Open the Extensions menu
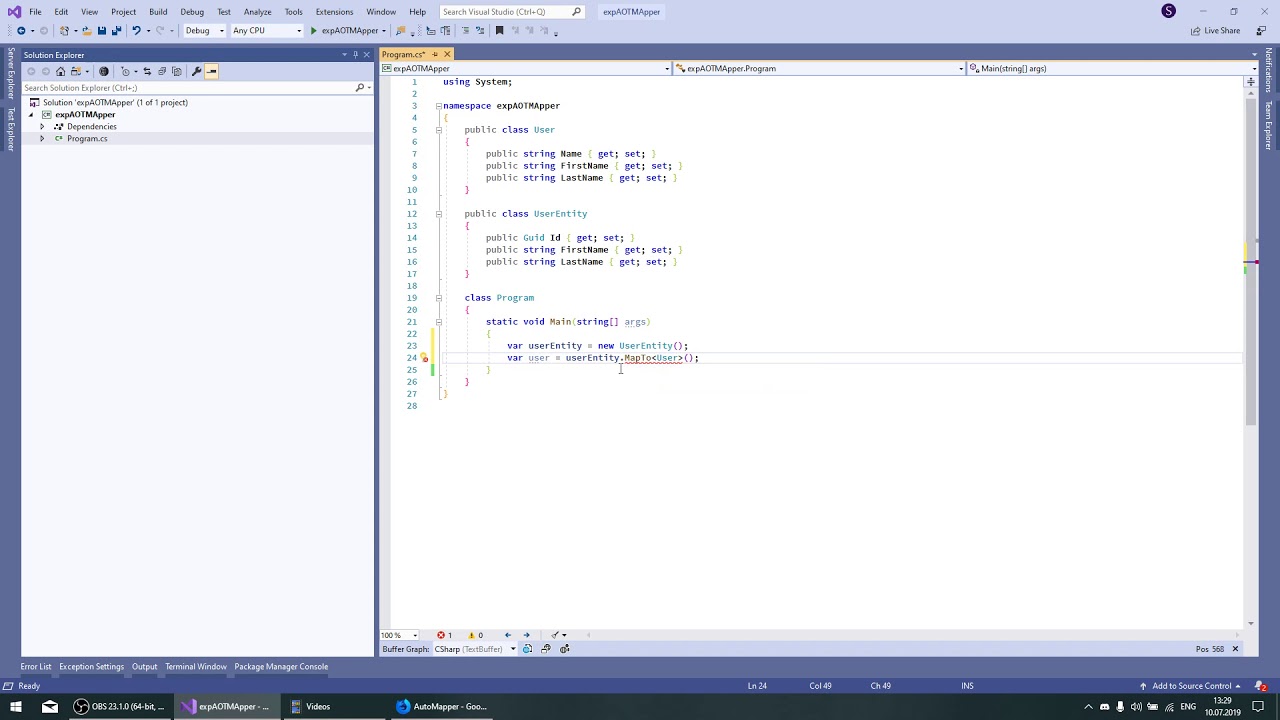The image size is (1280, 720). pyautogui.click(x=334, y=12)
